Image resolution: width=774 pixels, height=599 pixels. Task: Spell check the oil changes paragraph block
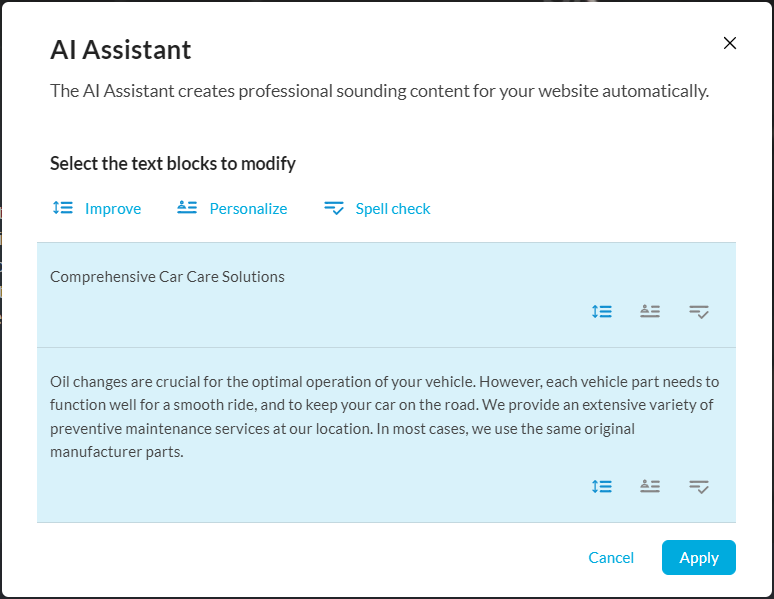tap(699, 487)
